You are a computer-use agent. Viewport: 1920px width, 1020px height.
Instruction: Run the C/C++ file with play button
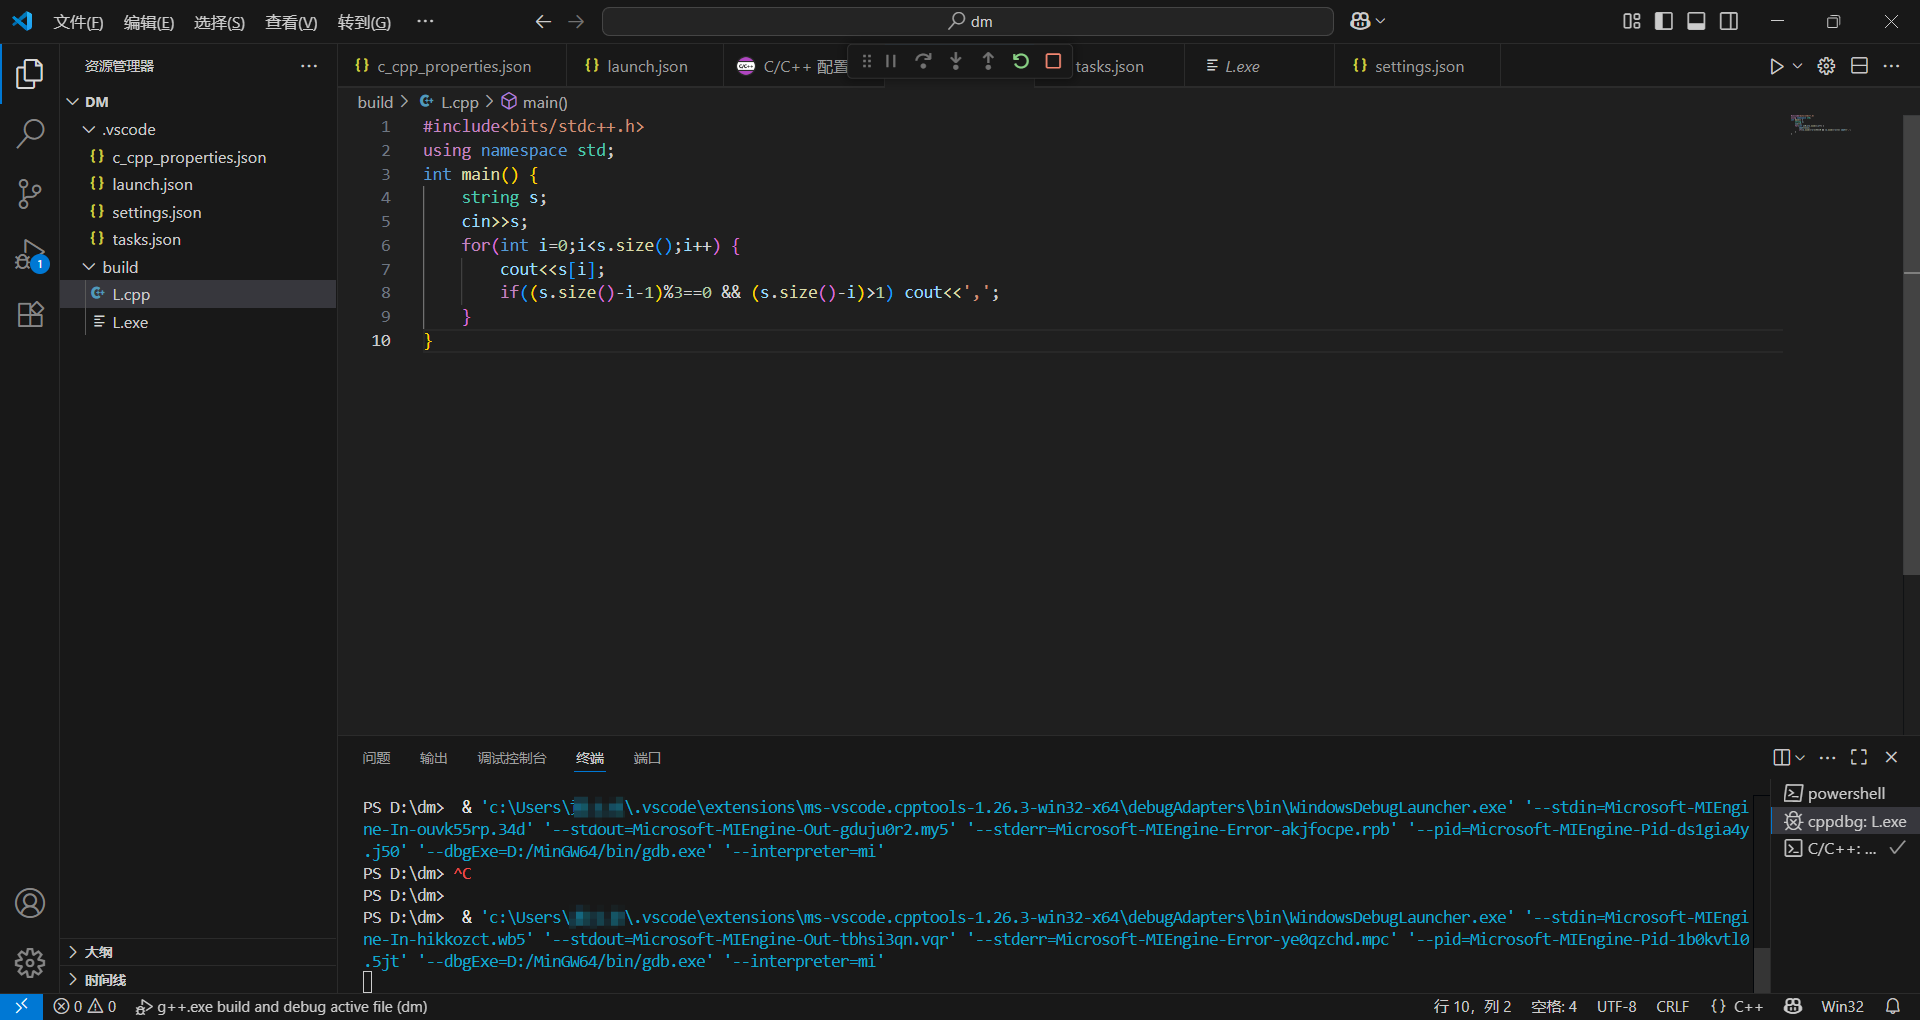(1776, 66)
